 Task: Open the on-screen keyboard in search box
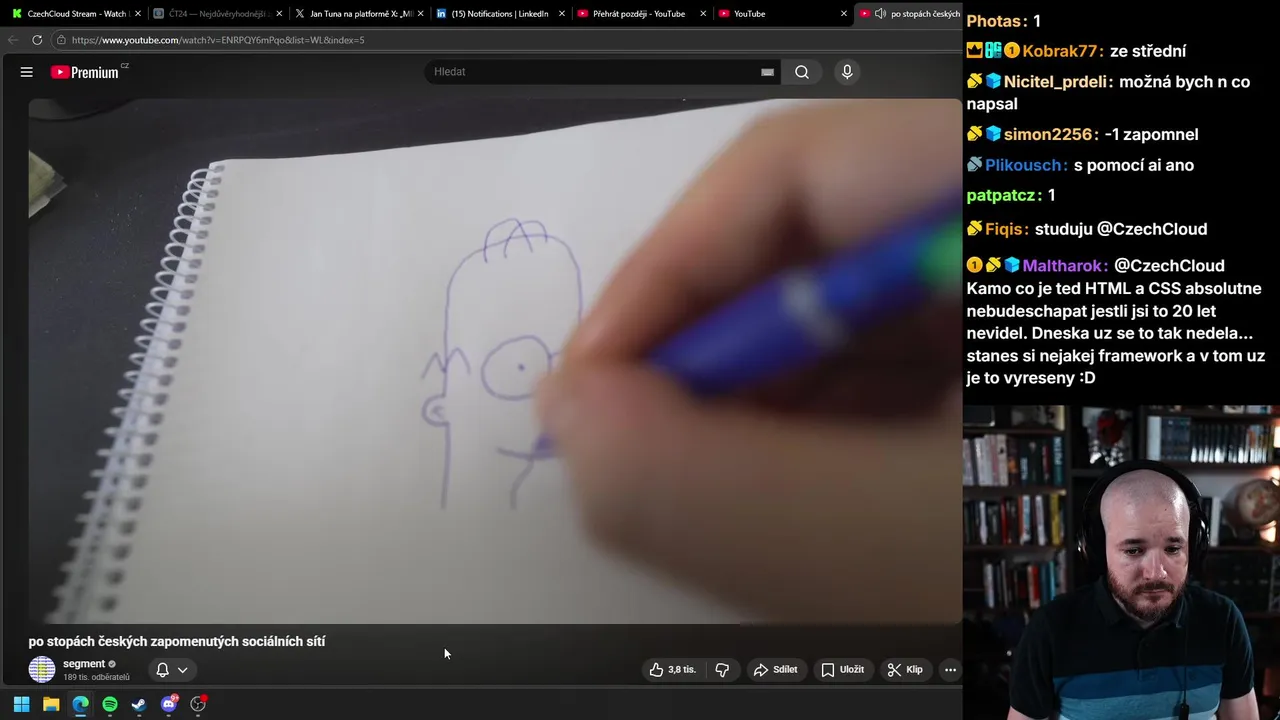point(767,72)
